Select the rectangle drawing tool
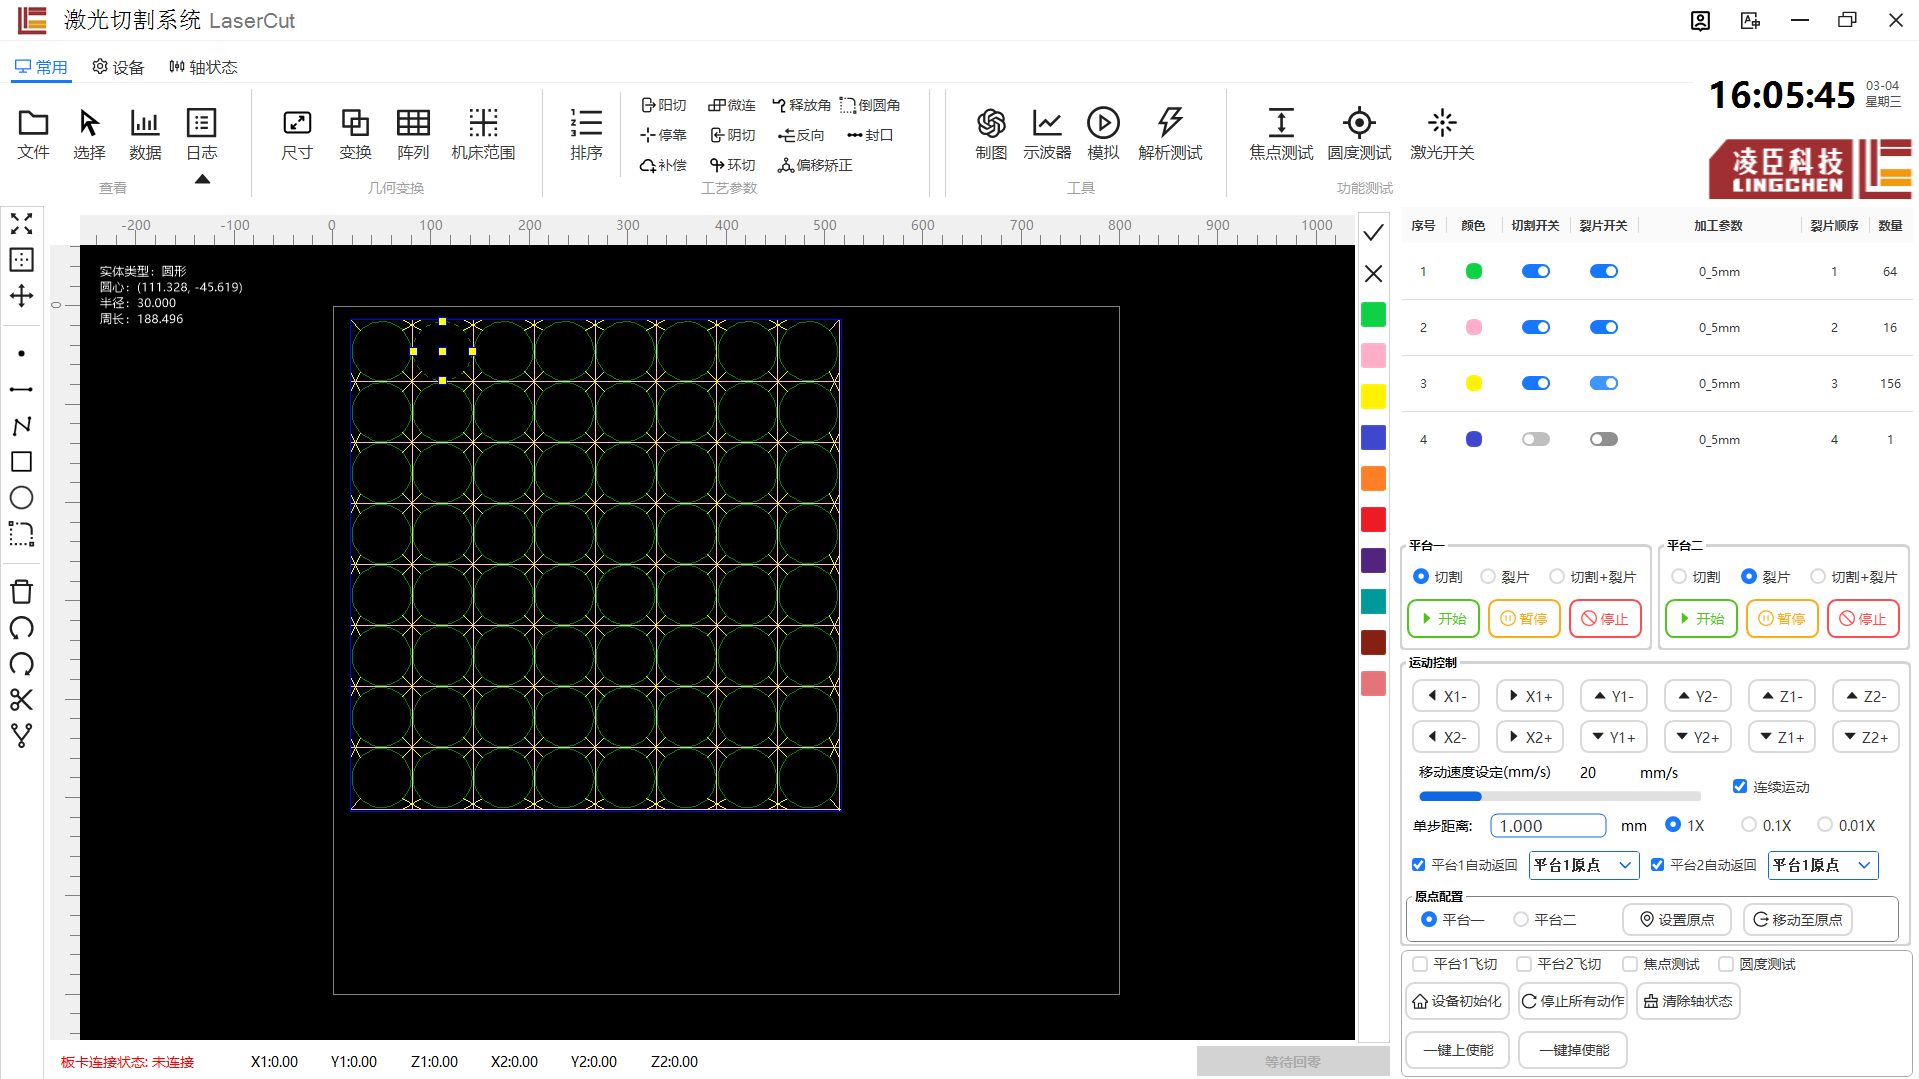Viewport: 1919px width, 1079px height. [x=21, y=462]
